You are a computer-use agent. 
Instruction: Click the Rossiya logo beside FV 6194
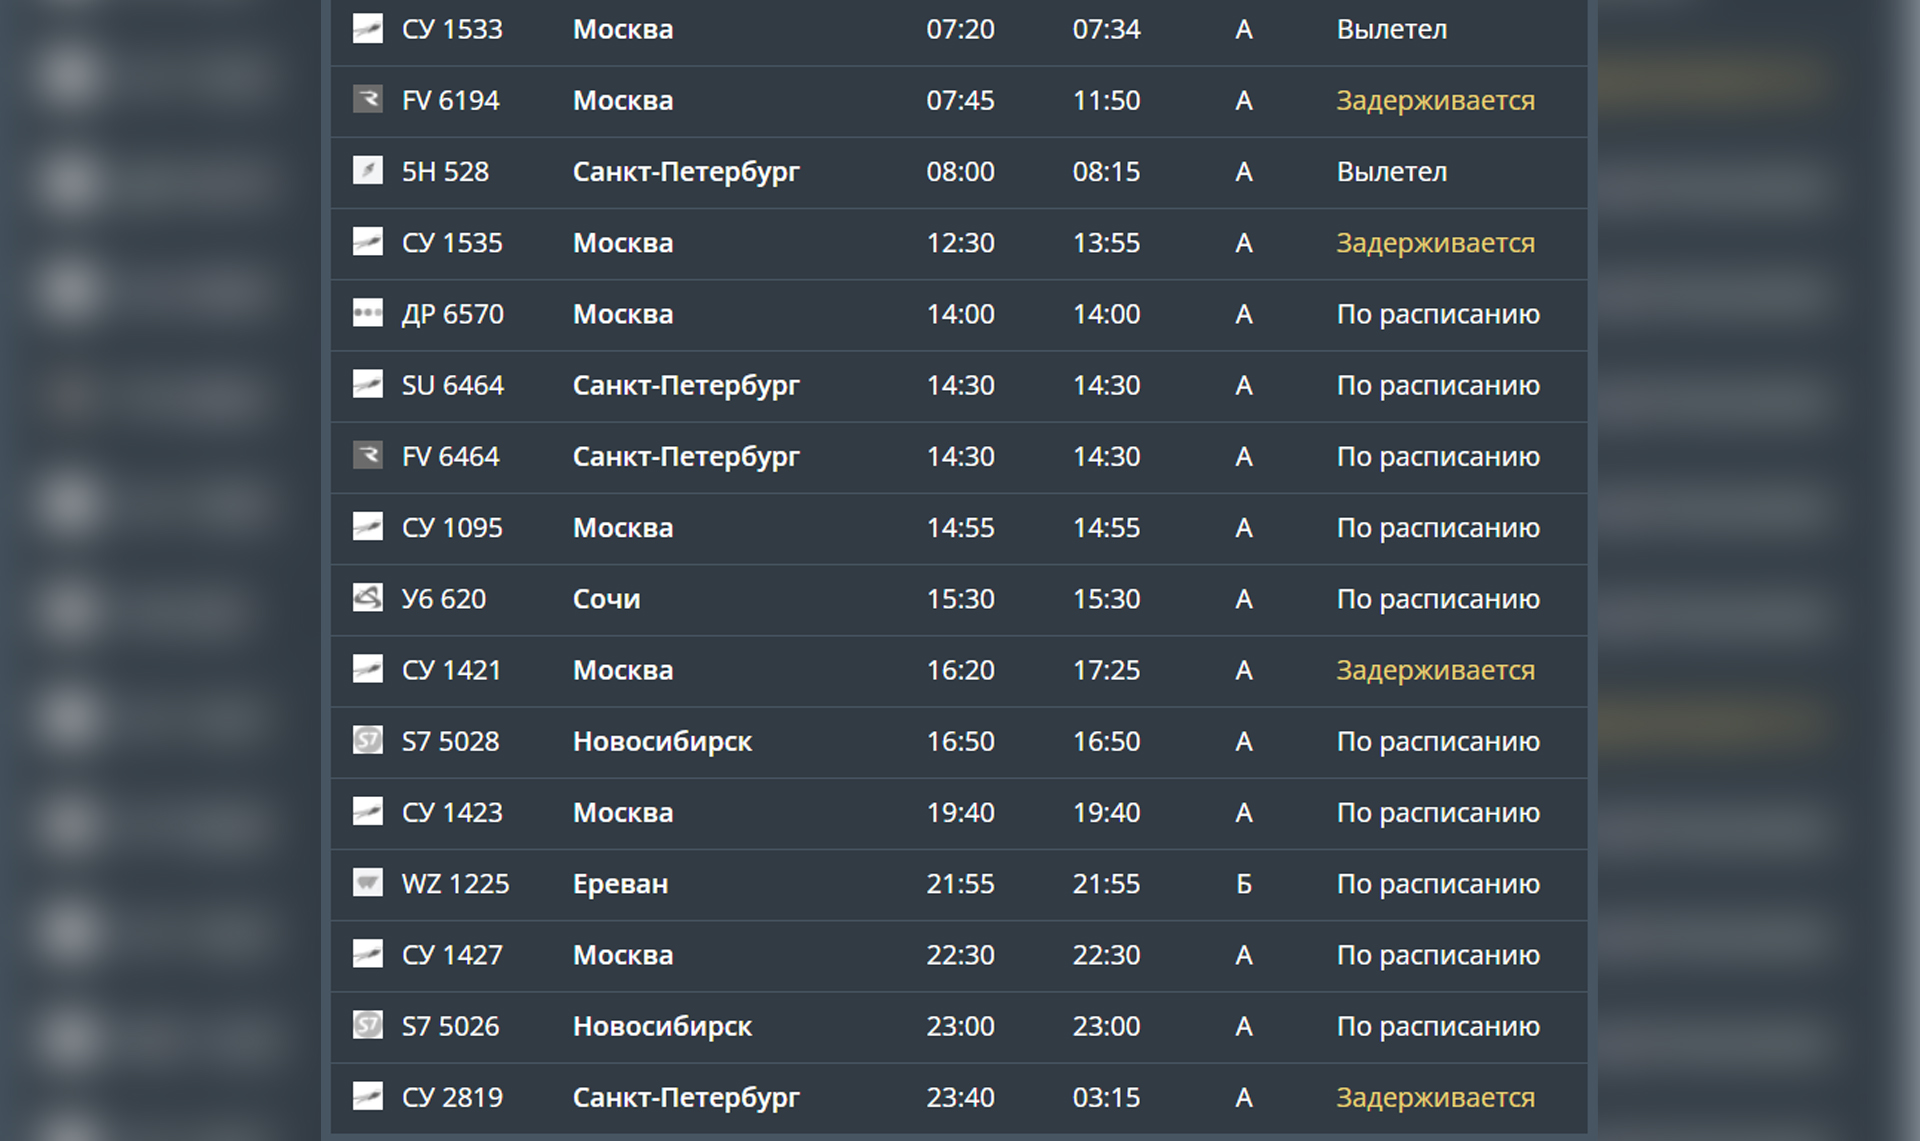click(x=367, y=100)
